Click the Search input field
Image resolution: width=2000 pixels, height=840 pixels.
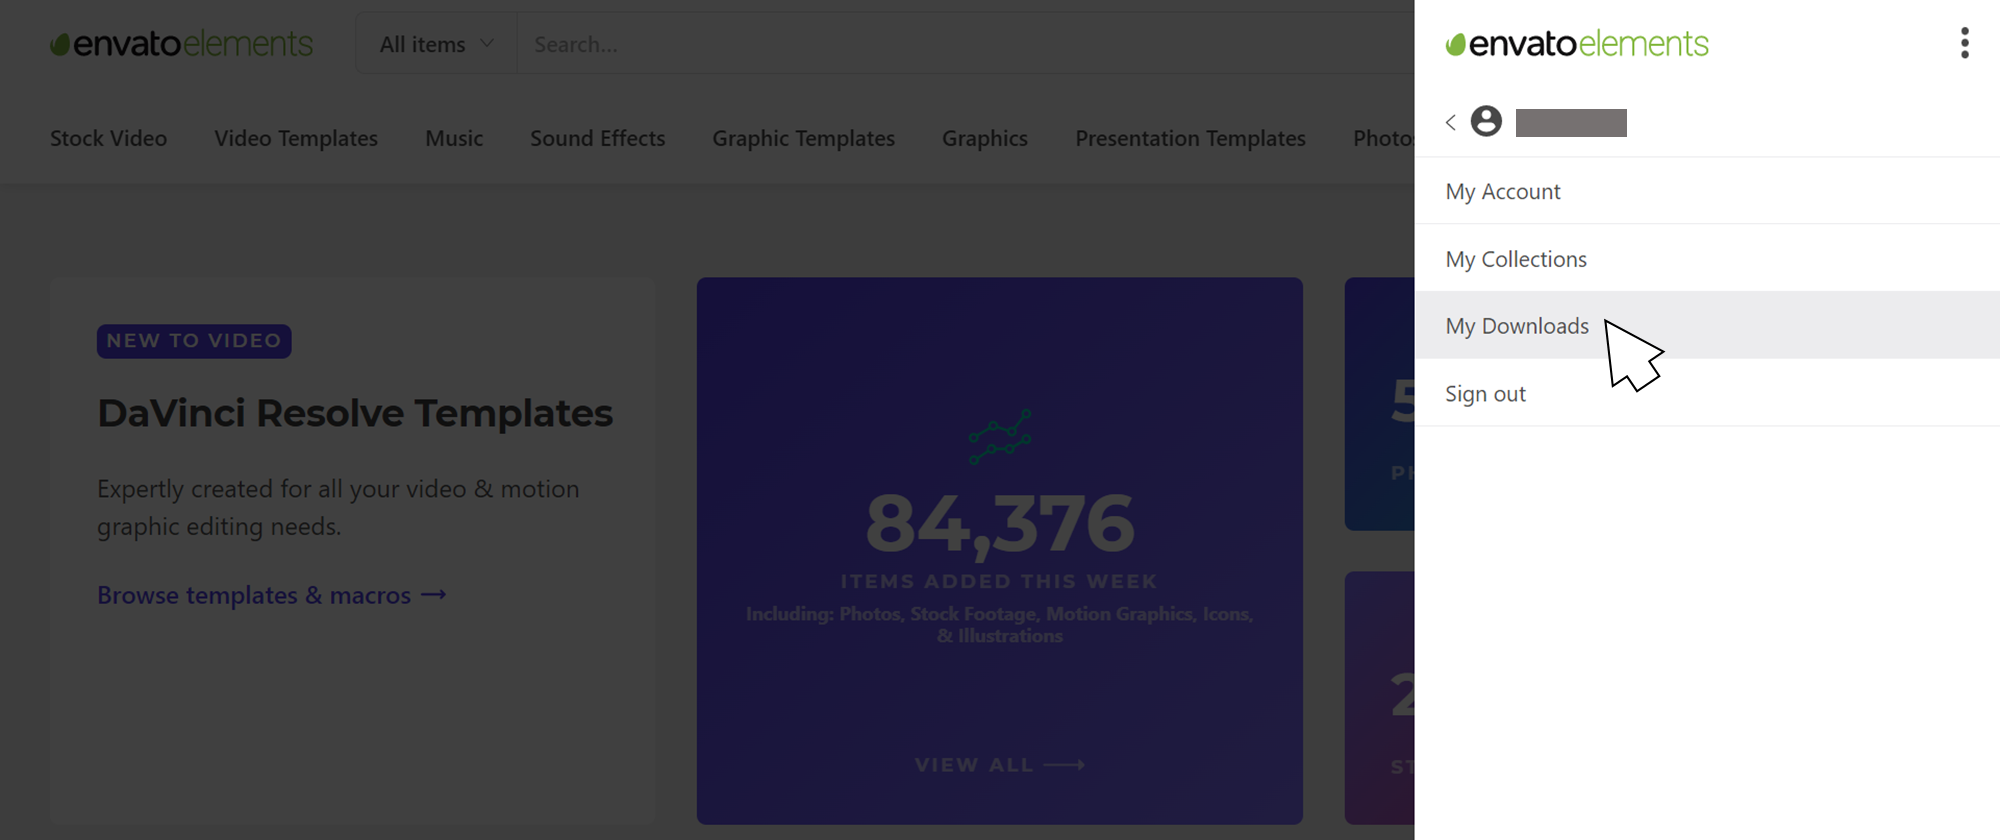pyautogui.click(x=965, y=44)
